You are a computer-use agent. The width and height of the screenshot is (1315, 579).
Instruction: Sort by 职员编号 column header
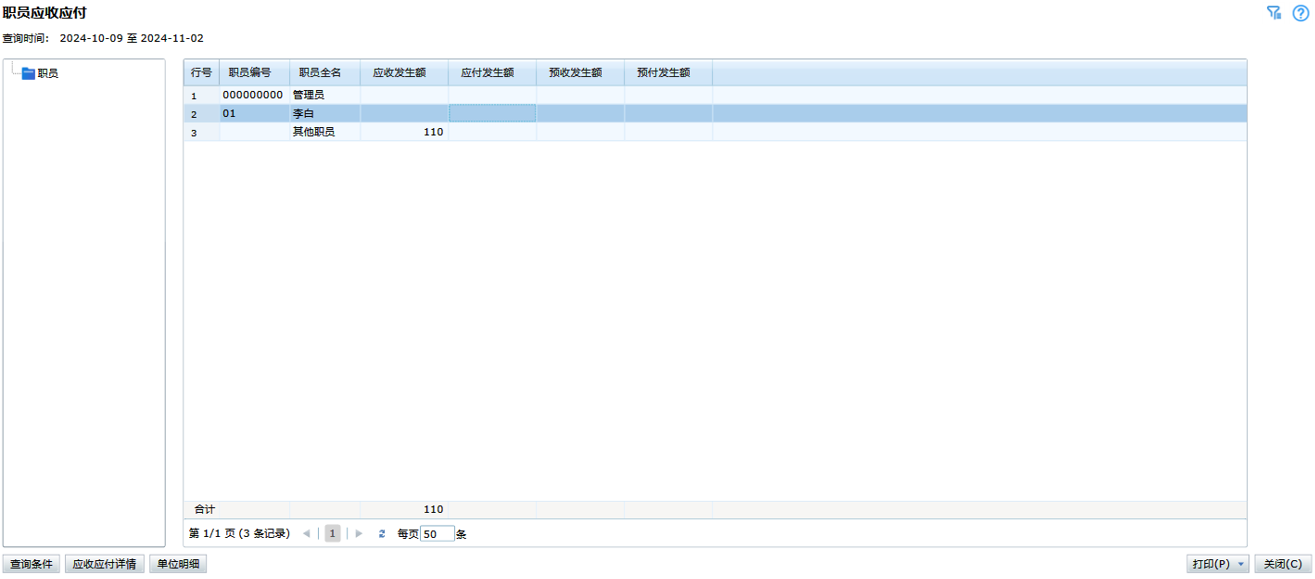coord(250,73)
